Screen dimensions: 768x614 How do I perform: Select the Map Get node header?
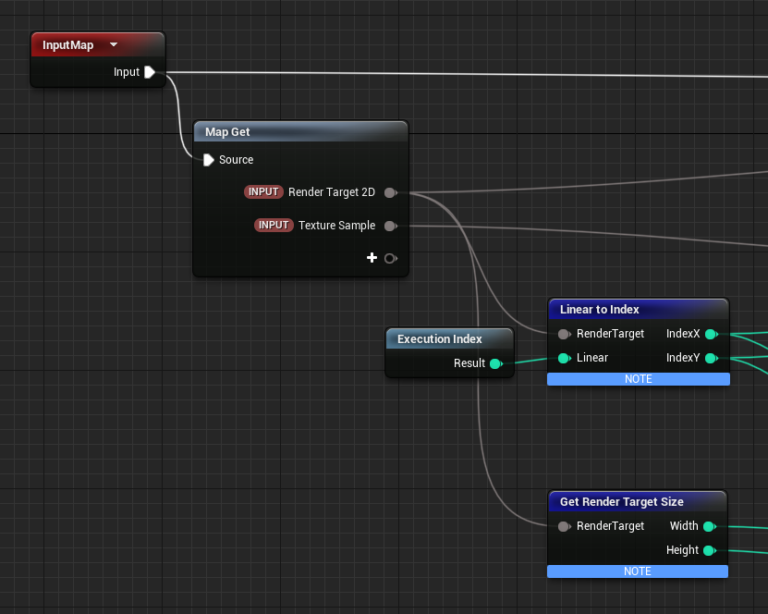tap(300, 132)
